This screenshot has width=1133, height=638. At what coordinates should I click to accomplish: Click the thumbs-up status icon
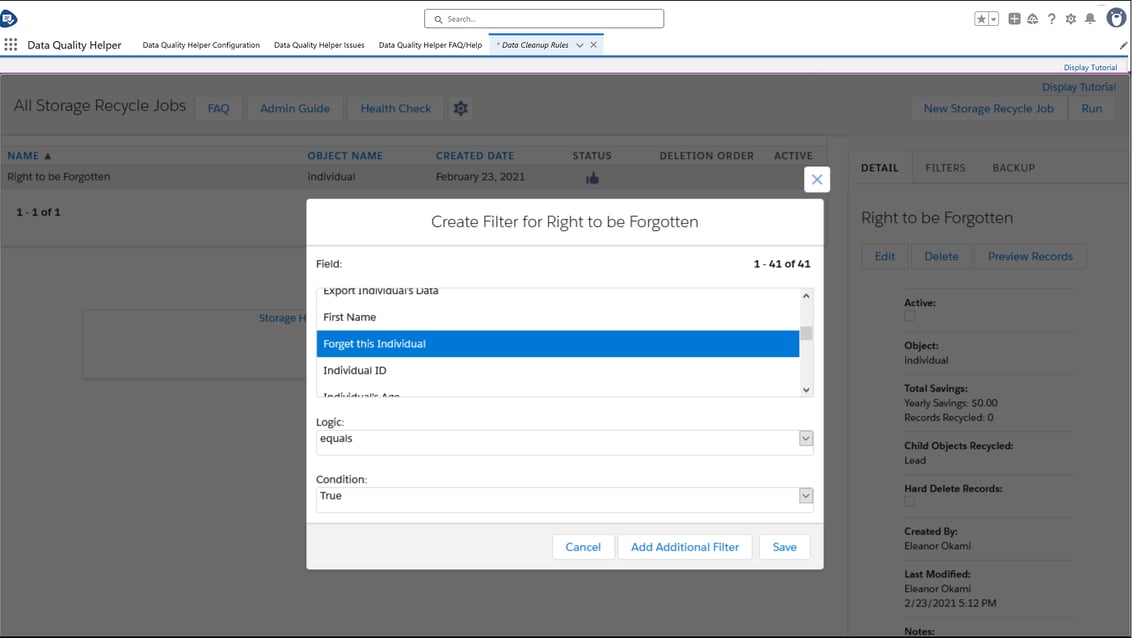tap(593, 178)
